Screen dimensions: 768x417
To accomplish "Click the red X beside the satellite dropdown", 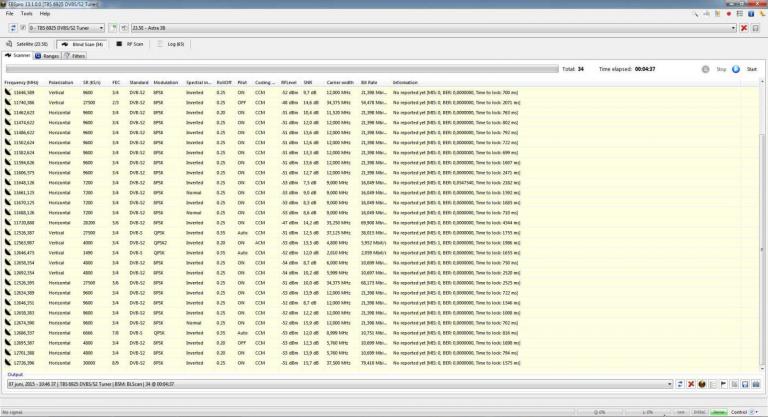I will 742,27.
